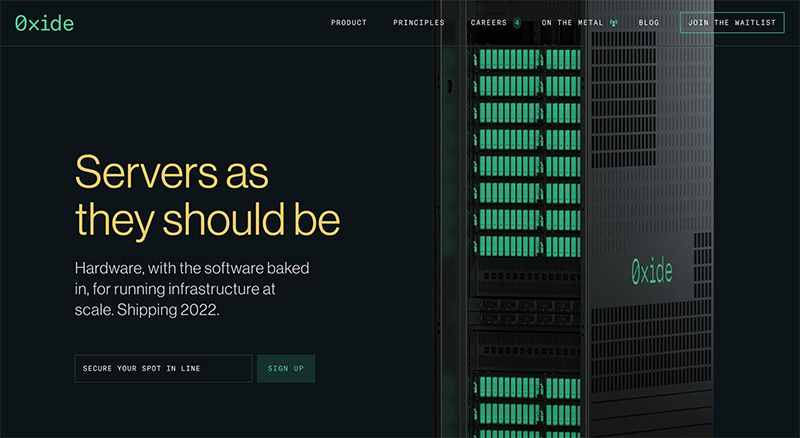
Task: Visit the Blog link
Action: (x=649, y=23)
